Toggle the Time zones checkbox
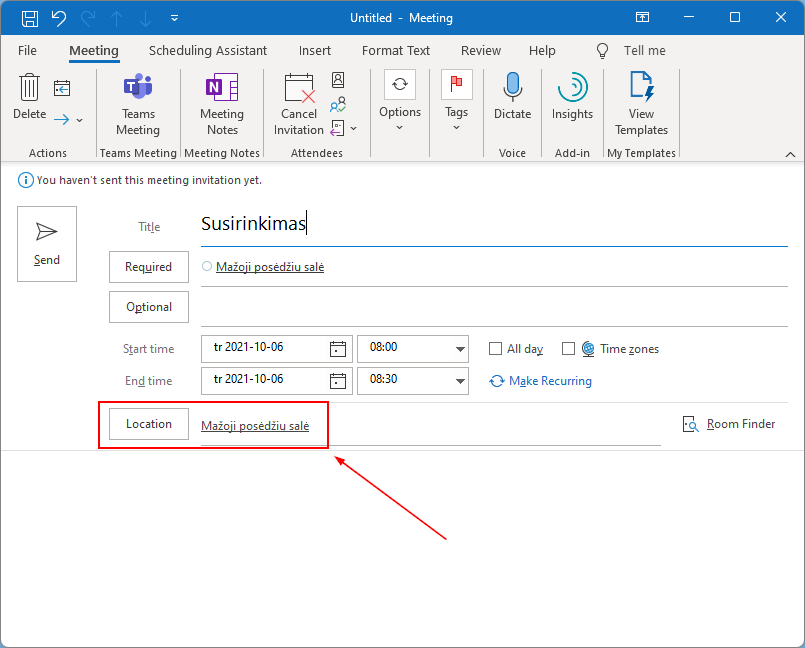The height and width of the screenshot is (648, 805). click(x=568, y=349)
